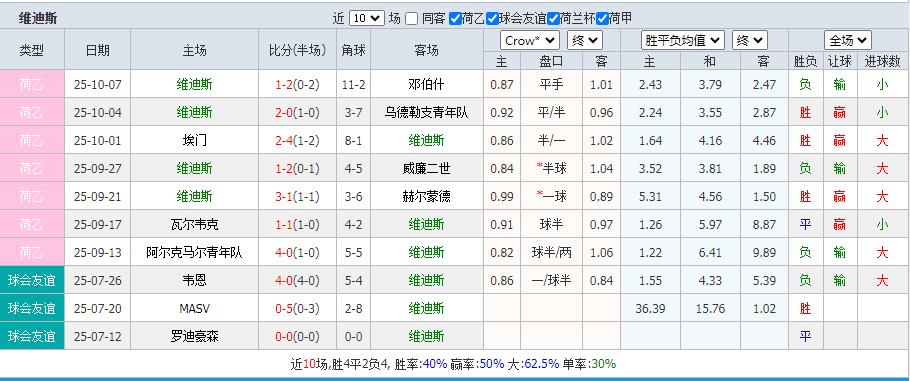This screenshot has width=910, height=381.
Task: Open the 胜平负均值 dropdown
Action: tap(682, 41)
